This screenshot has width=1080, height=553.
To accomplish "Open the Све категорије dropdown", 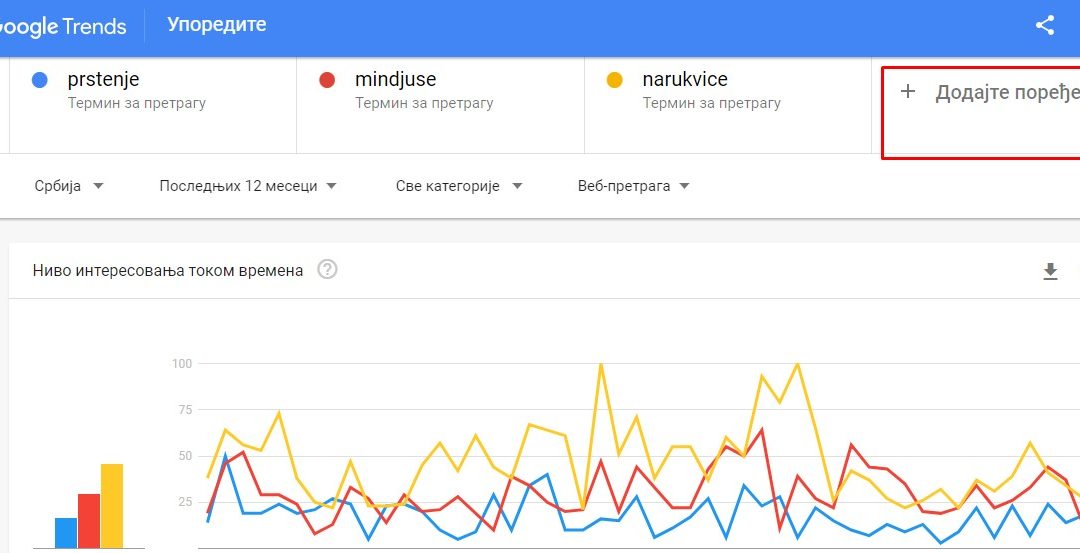I will click(x=459, y=186).
